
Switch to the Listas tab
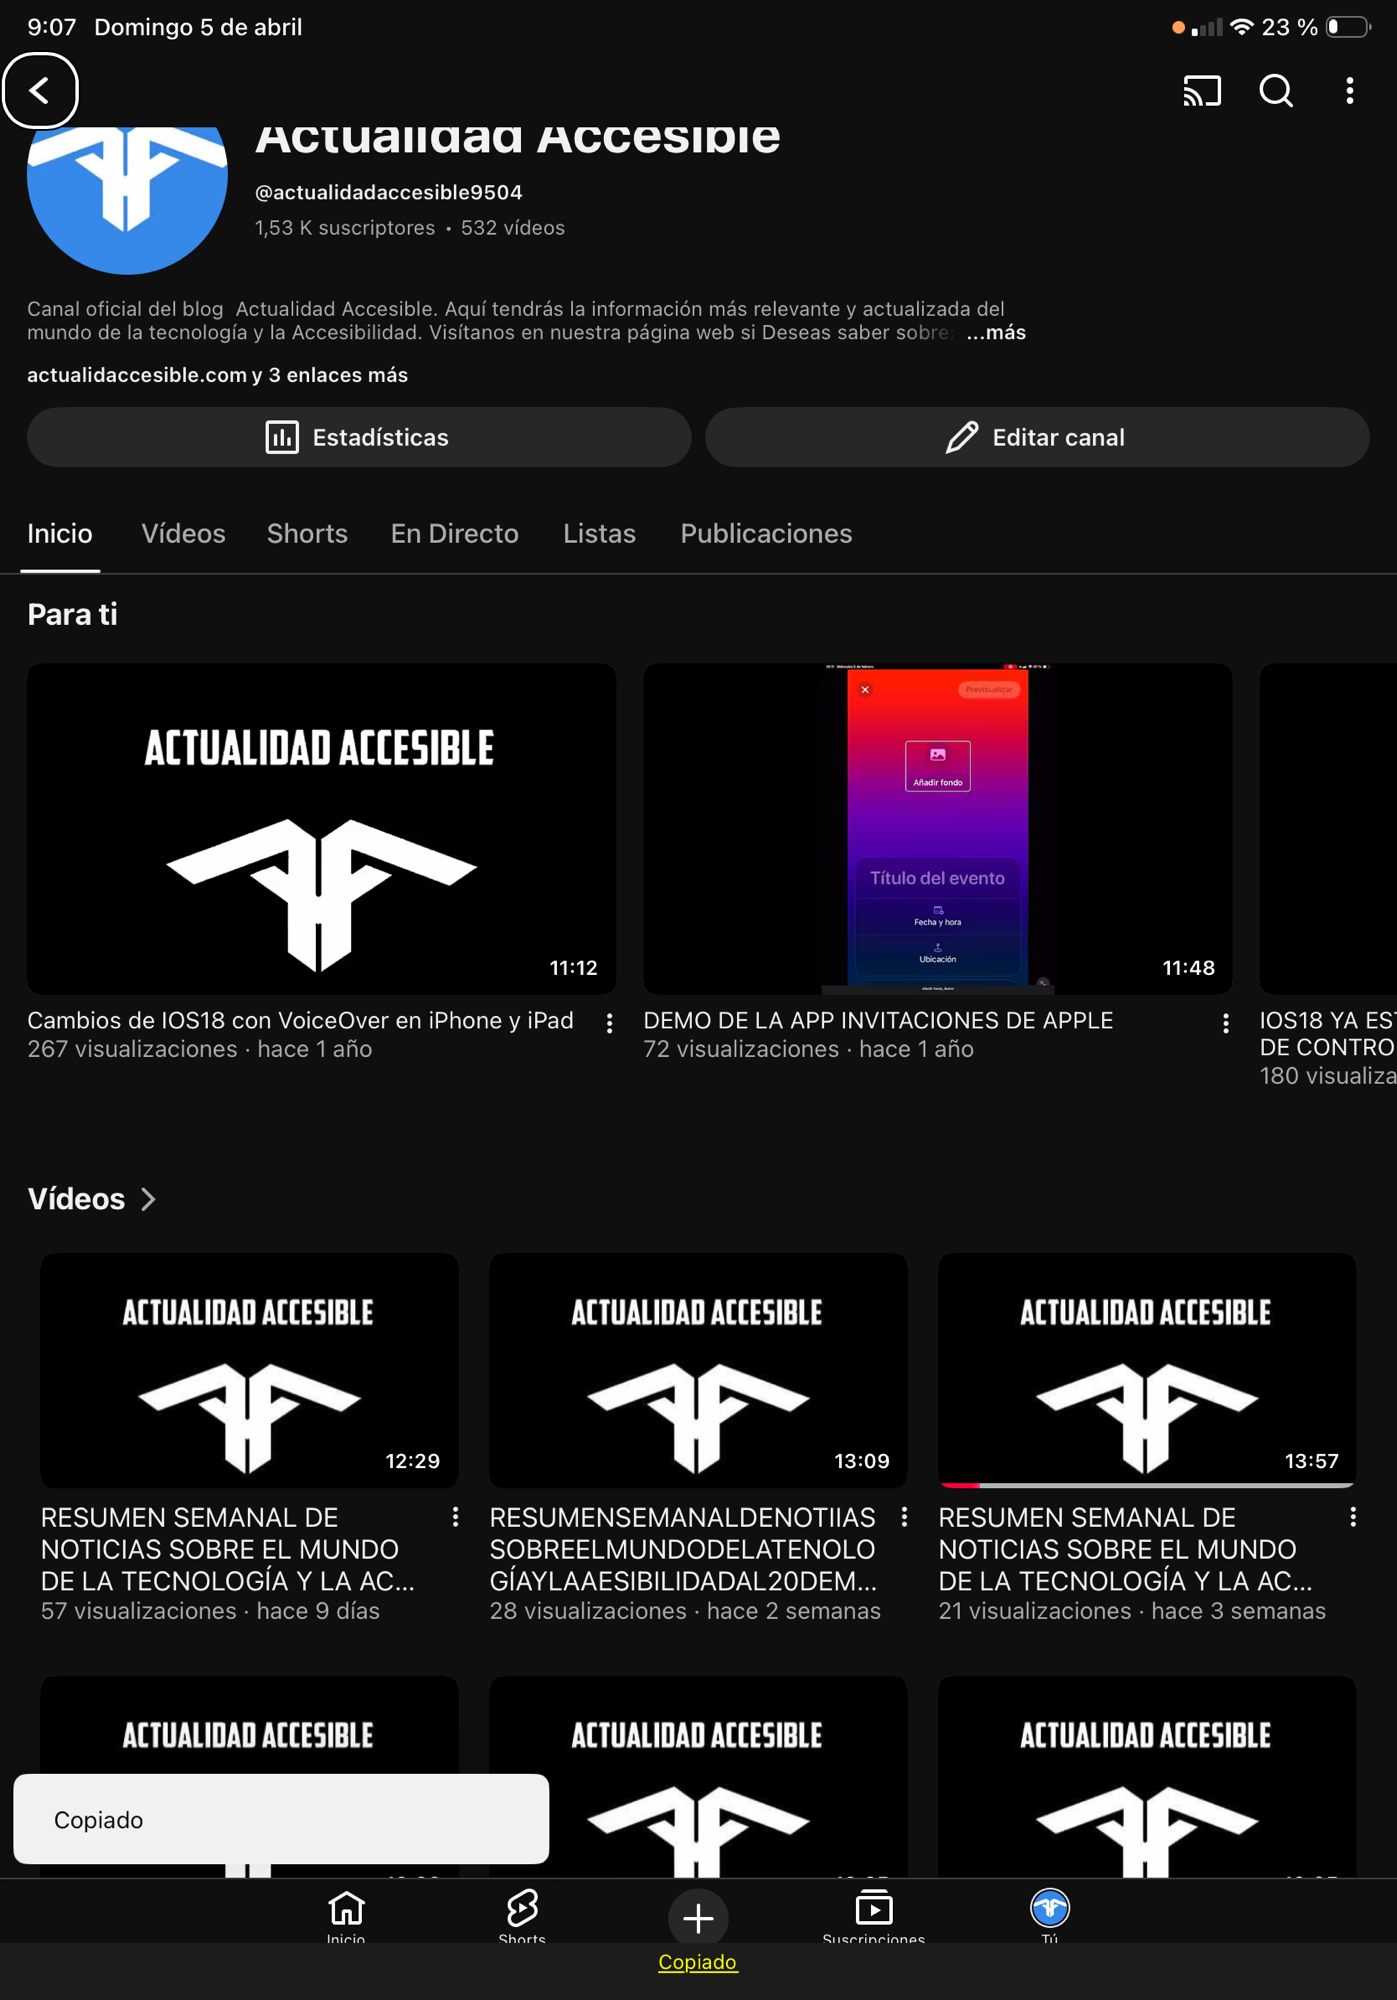tap(599, 534)
